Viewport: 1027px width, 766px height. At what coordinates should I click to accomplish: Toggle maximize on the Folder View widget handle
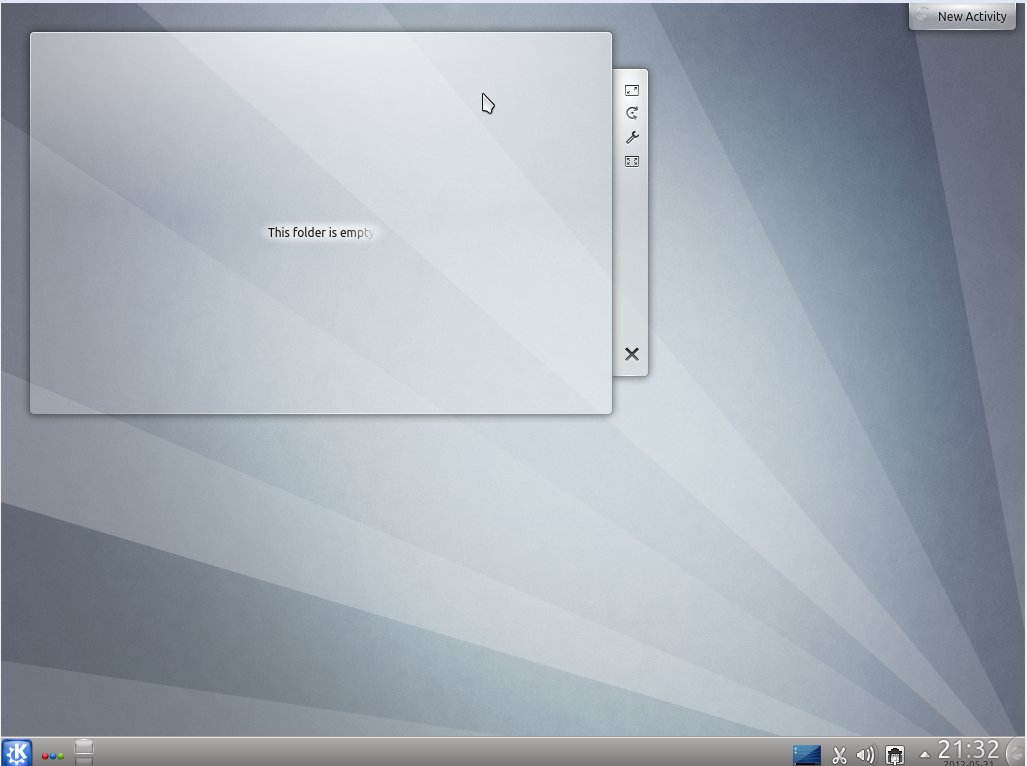[x=631, y=89]
